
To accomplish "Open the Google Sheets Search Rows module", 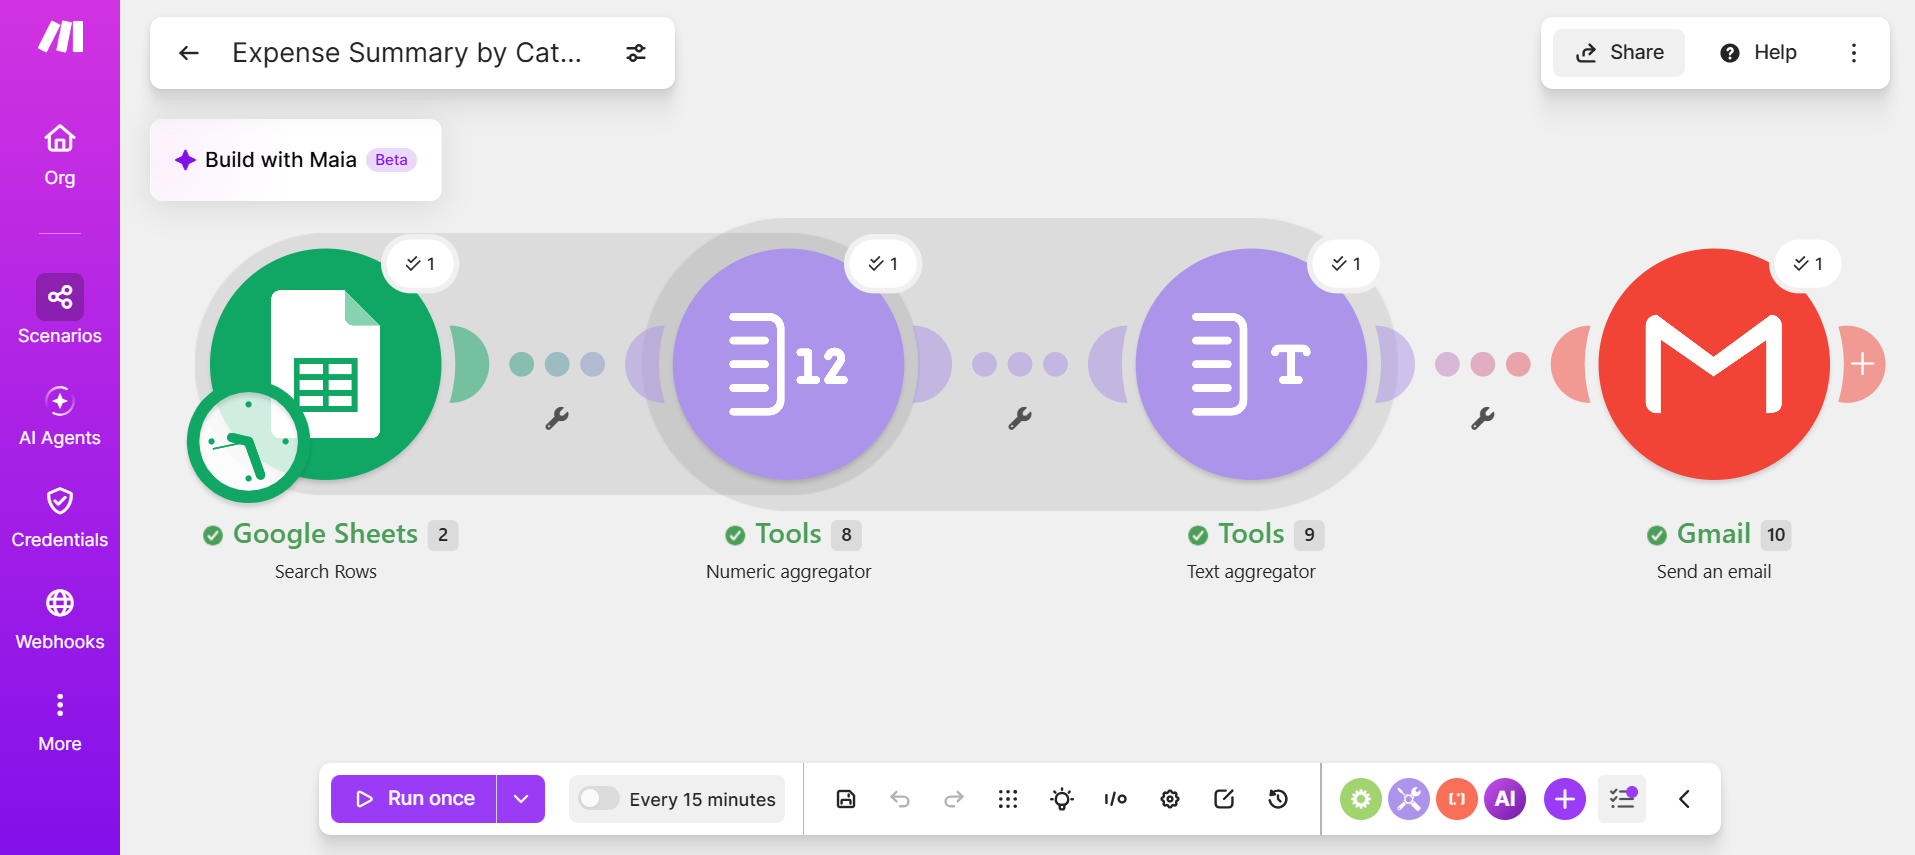I will [x=326, y=364].
